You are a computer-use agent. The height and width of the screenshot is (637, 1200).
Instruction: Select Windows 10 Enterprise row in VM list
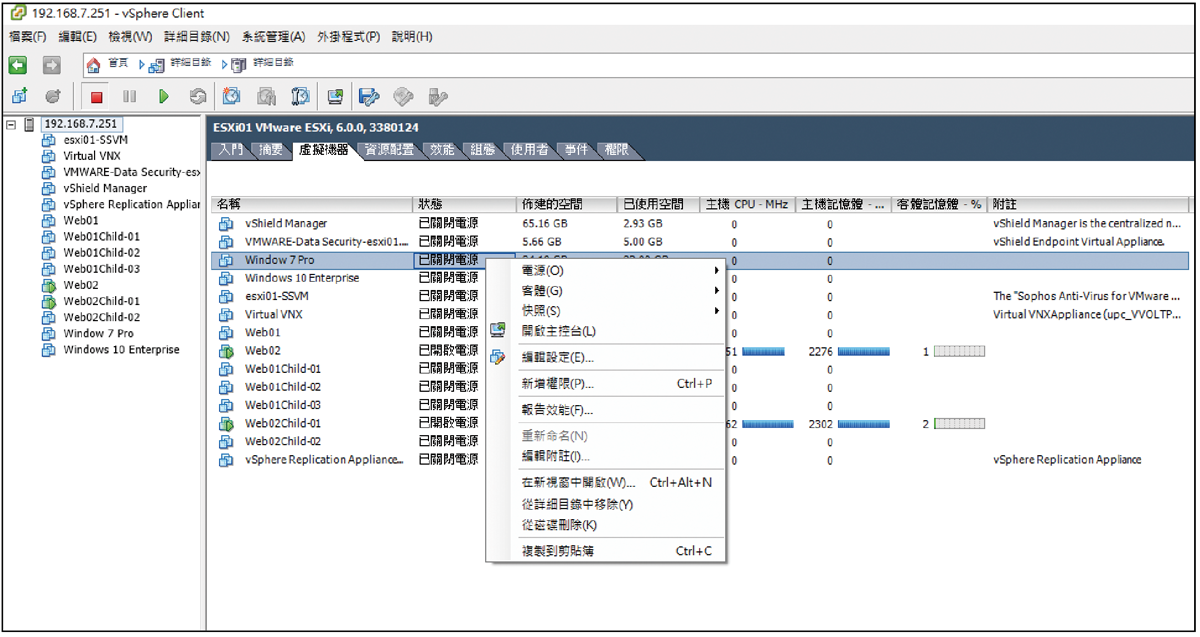702,278
